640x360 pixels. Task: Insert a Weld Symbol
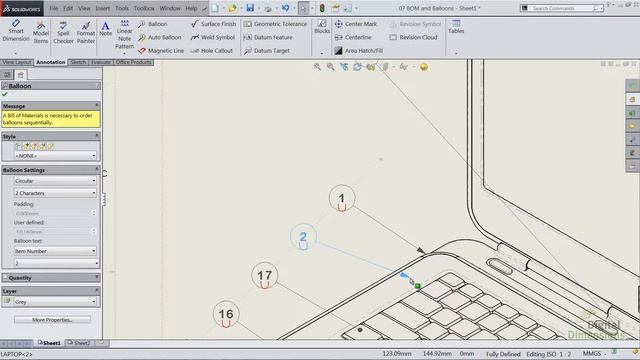tap(213, 37)
